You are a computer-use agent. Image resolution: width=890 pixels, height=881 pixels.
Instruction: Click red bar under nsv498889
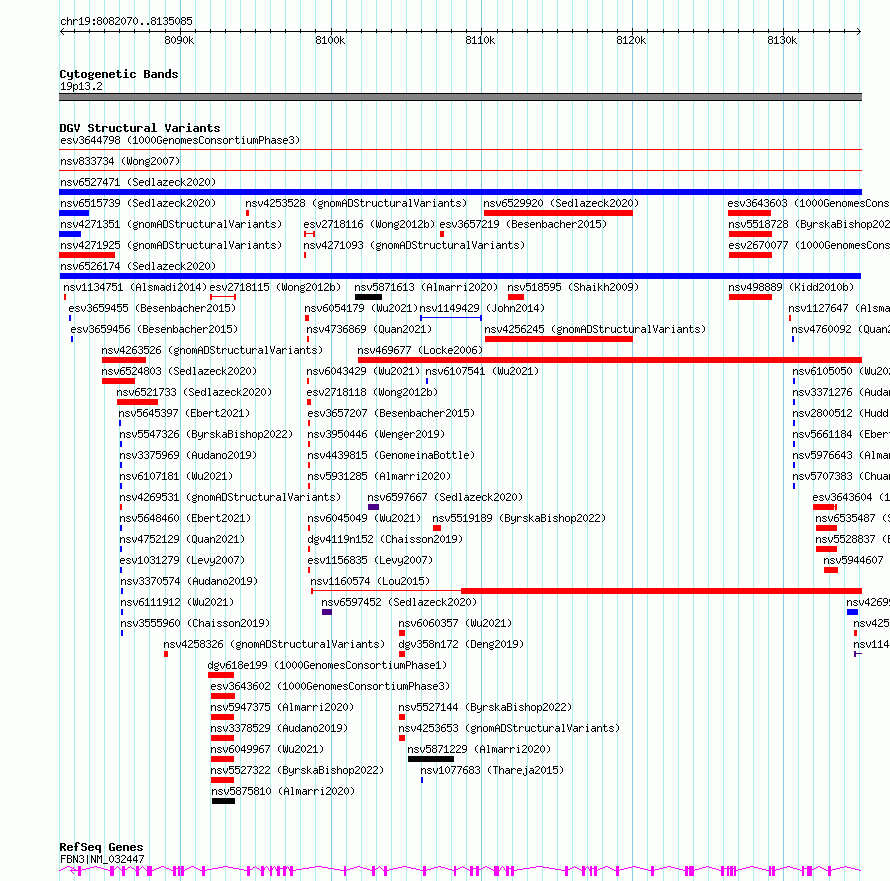pos(750,297)
